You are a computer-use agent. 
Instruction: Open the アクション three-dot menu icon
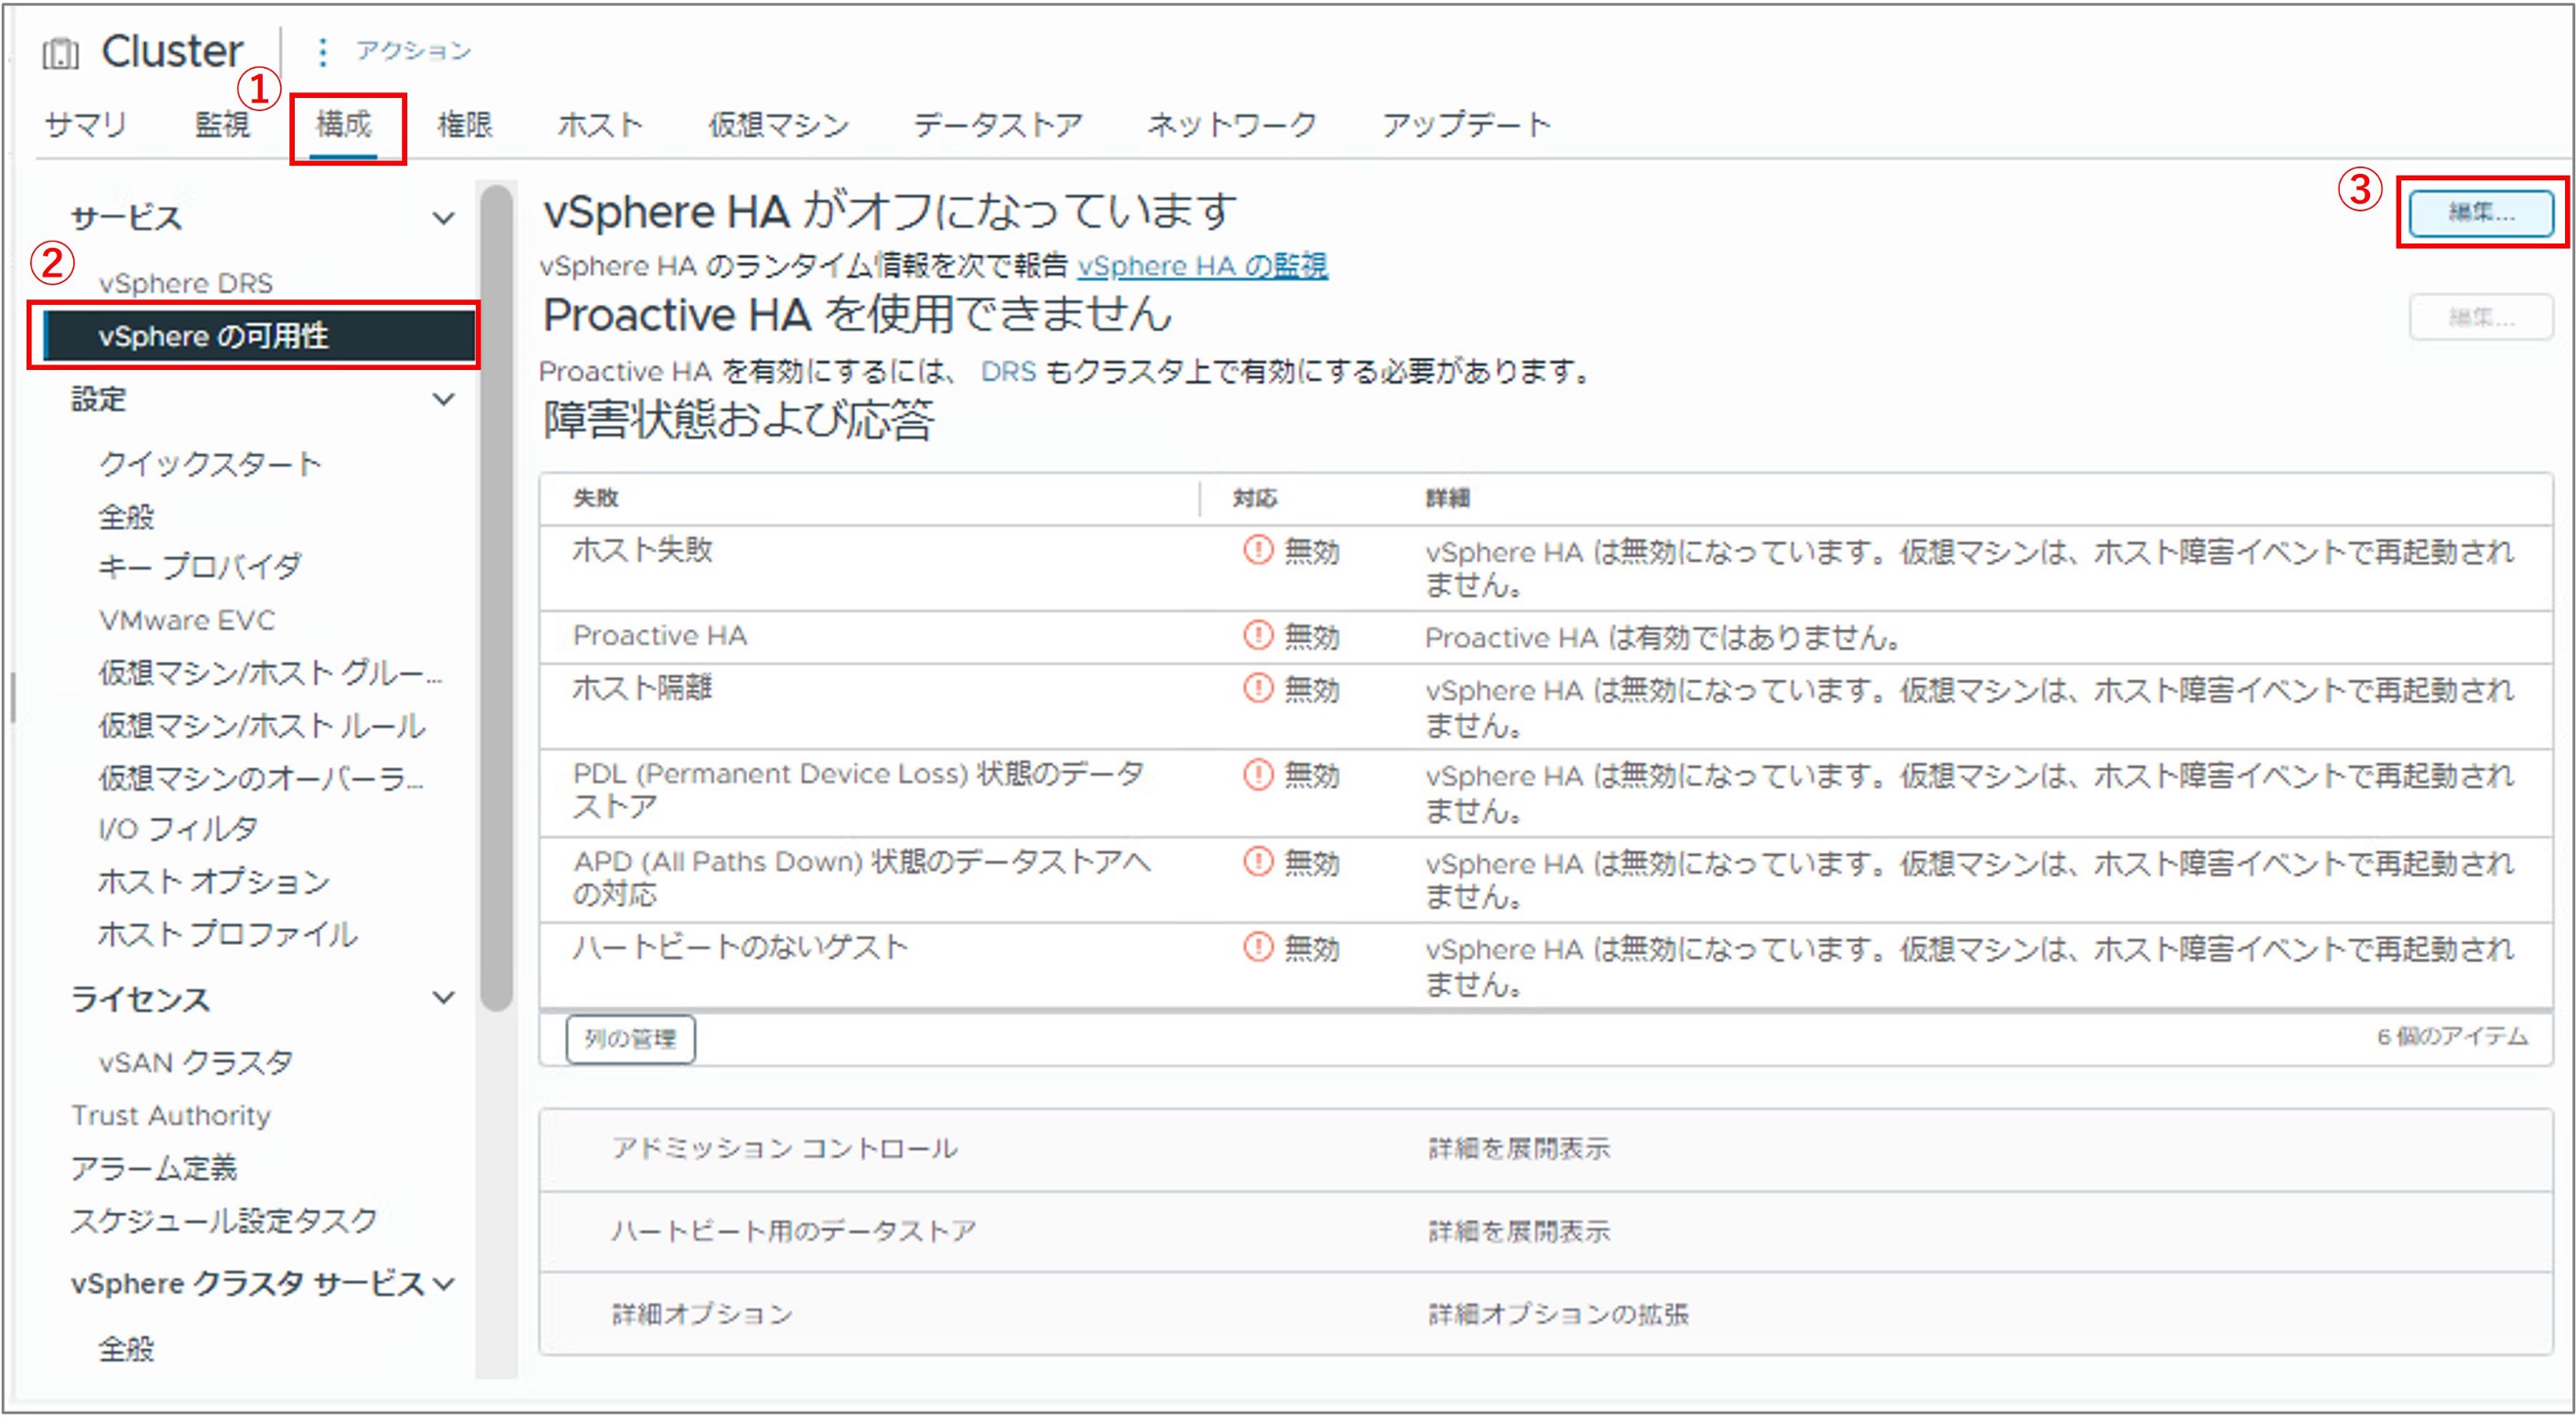[322, 52]
